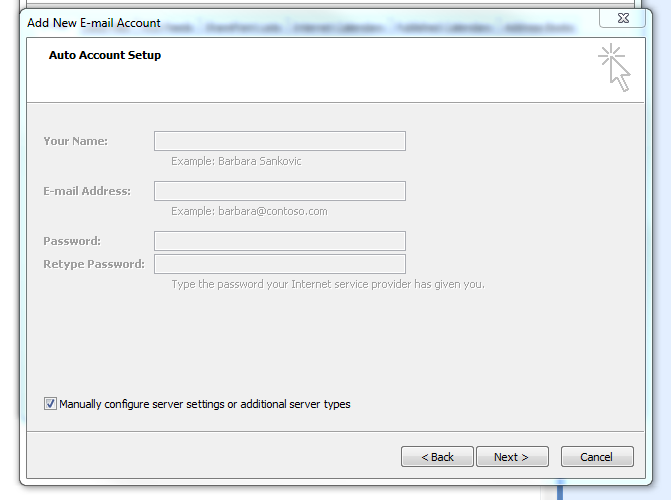
Task: Click the 'Auto Account Setup' heading
Action: point(105,55)
